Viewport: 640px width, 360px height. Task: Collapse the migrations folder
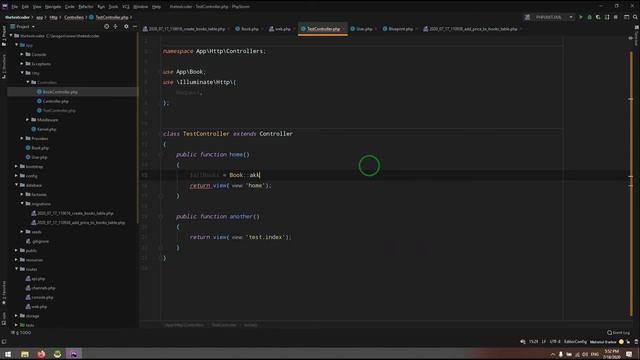(22, 204)
